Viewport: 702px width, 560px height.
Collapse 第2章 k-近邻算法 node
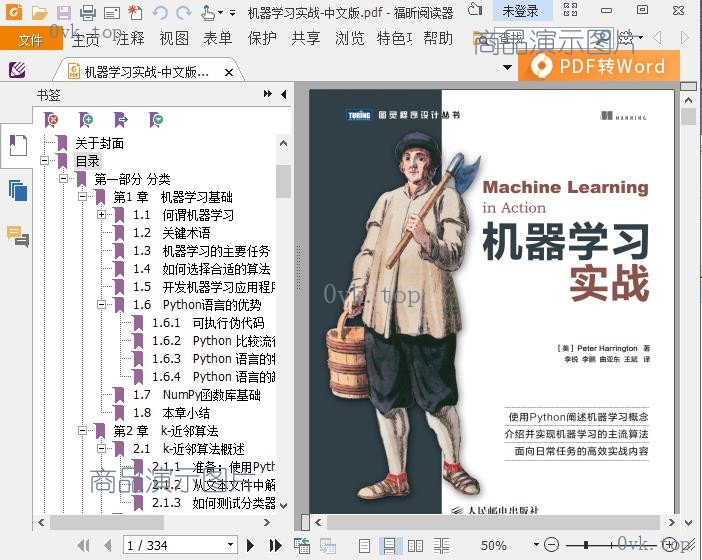[x=82, y=431]
